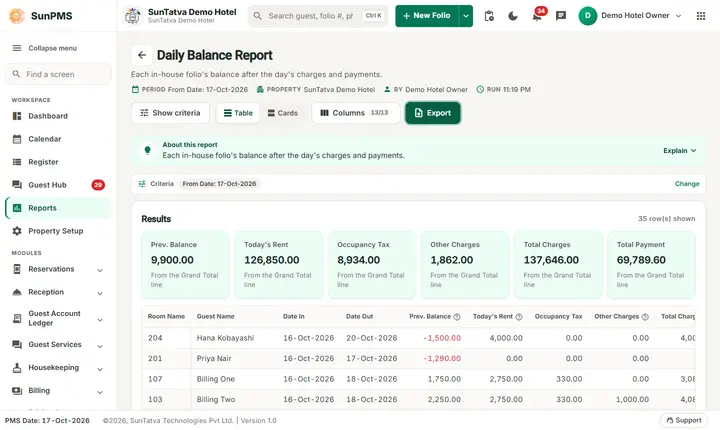Expand Billing chevron
The width and height of the screenshot is (720, 430).
tap(100, 392)
